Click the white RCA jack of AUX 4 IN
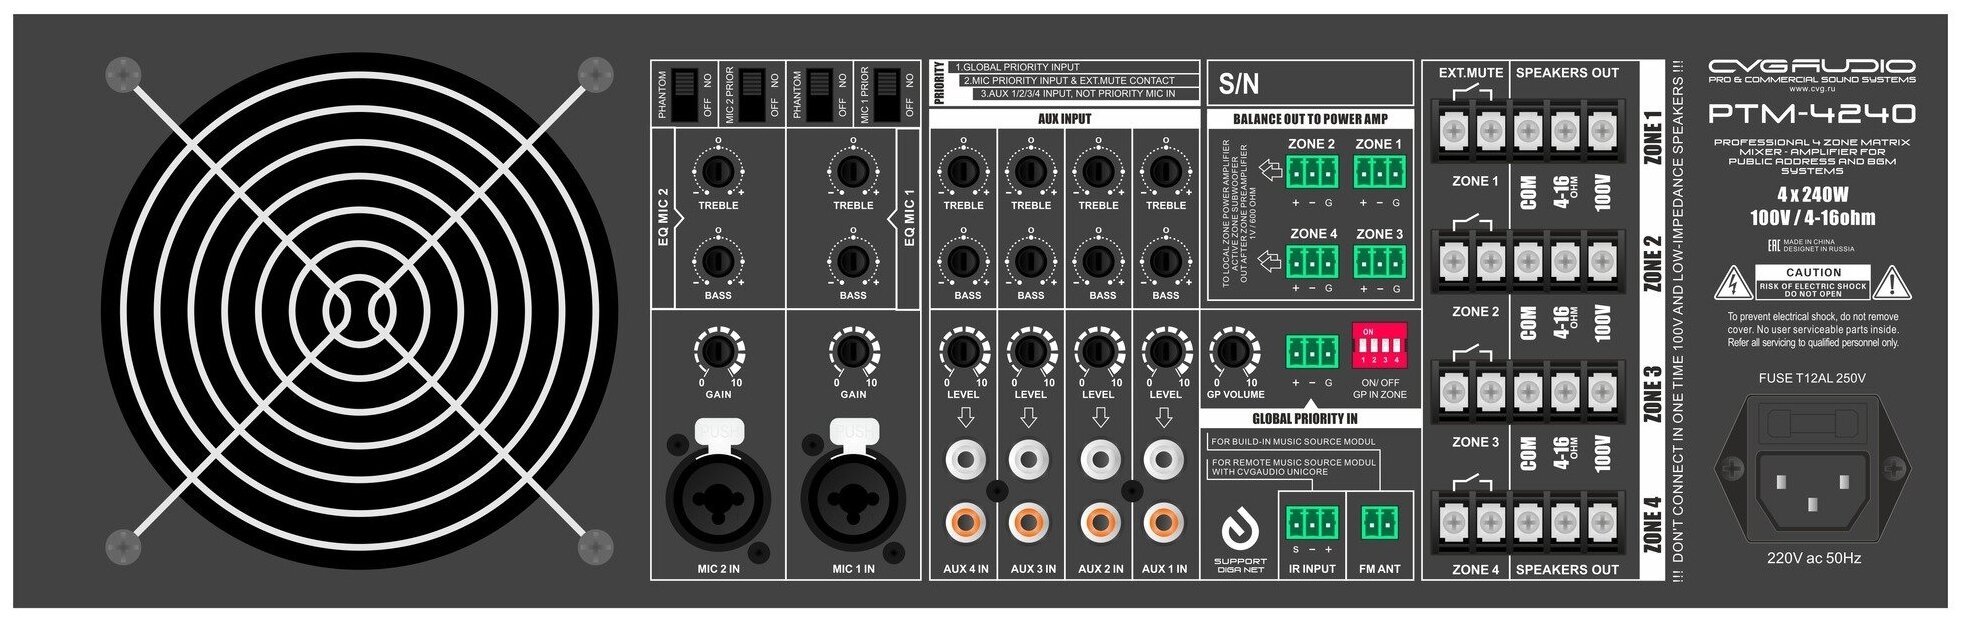Screen dimensions: 1964x620 pos(965,460)
